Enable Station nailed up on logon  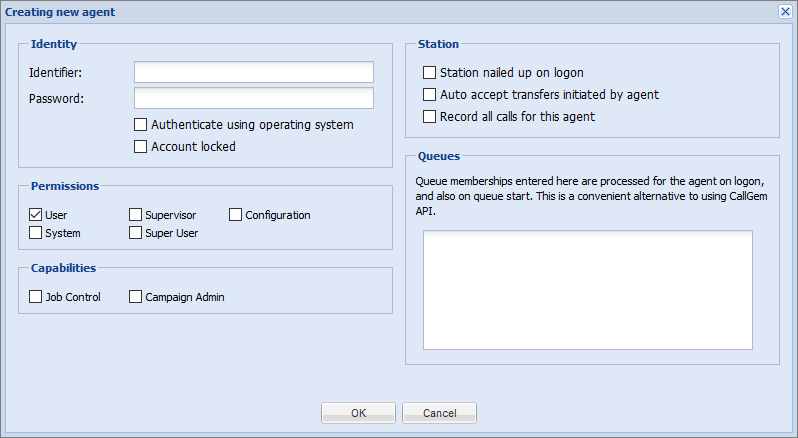click(x=430, y=73)
